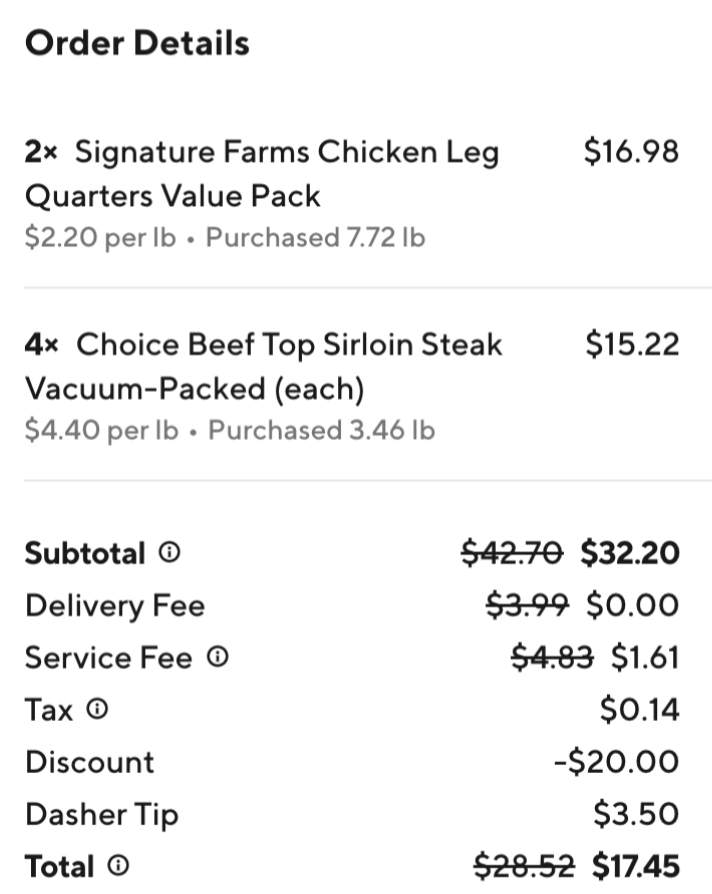Select the $2.20 per lb chicken detail

coord(100,237)
